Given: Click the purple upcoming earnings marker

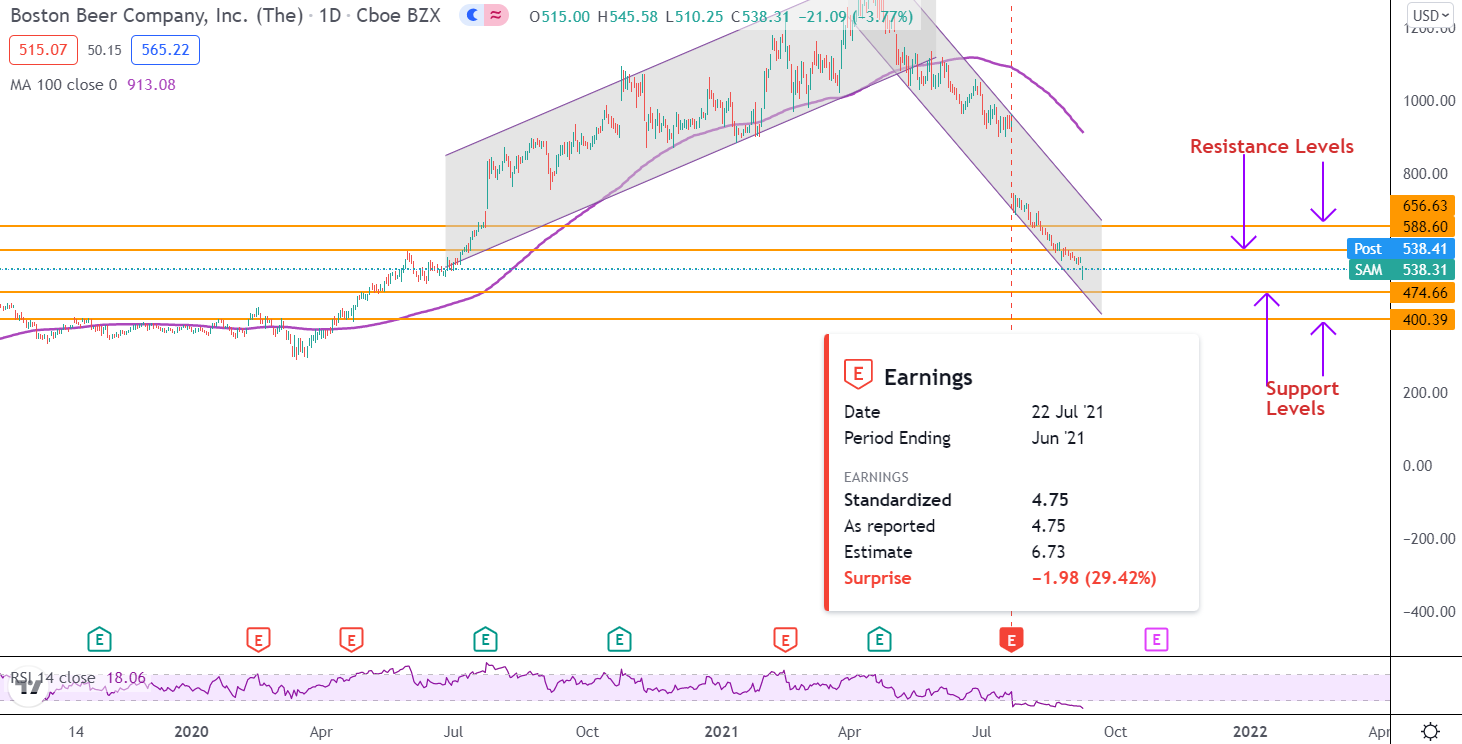Looking at the screenshot, I should pos(1156,638).
